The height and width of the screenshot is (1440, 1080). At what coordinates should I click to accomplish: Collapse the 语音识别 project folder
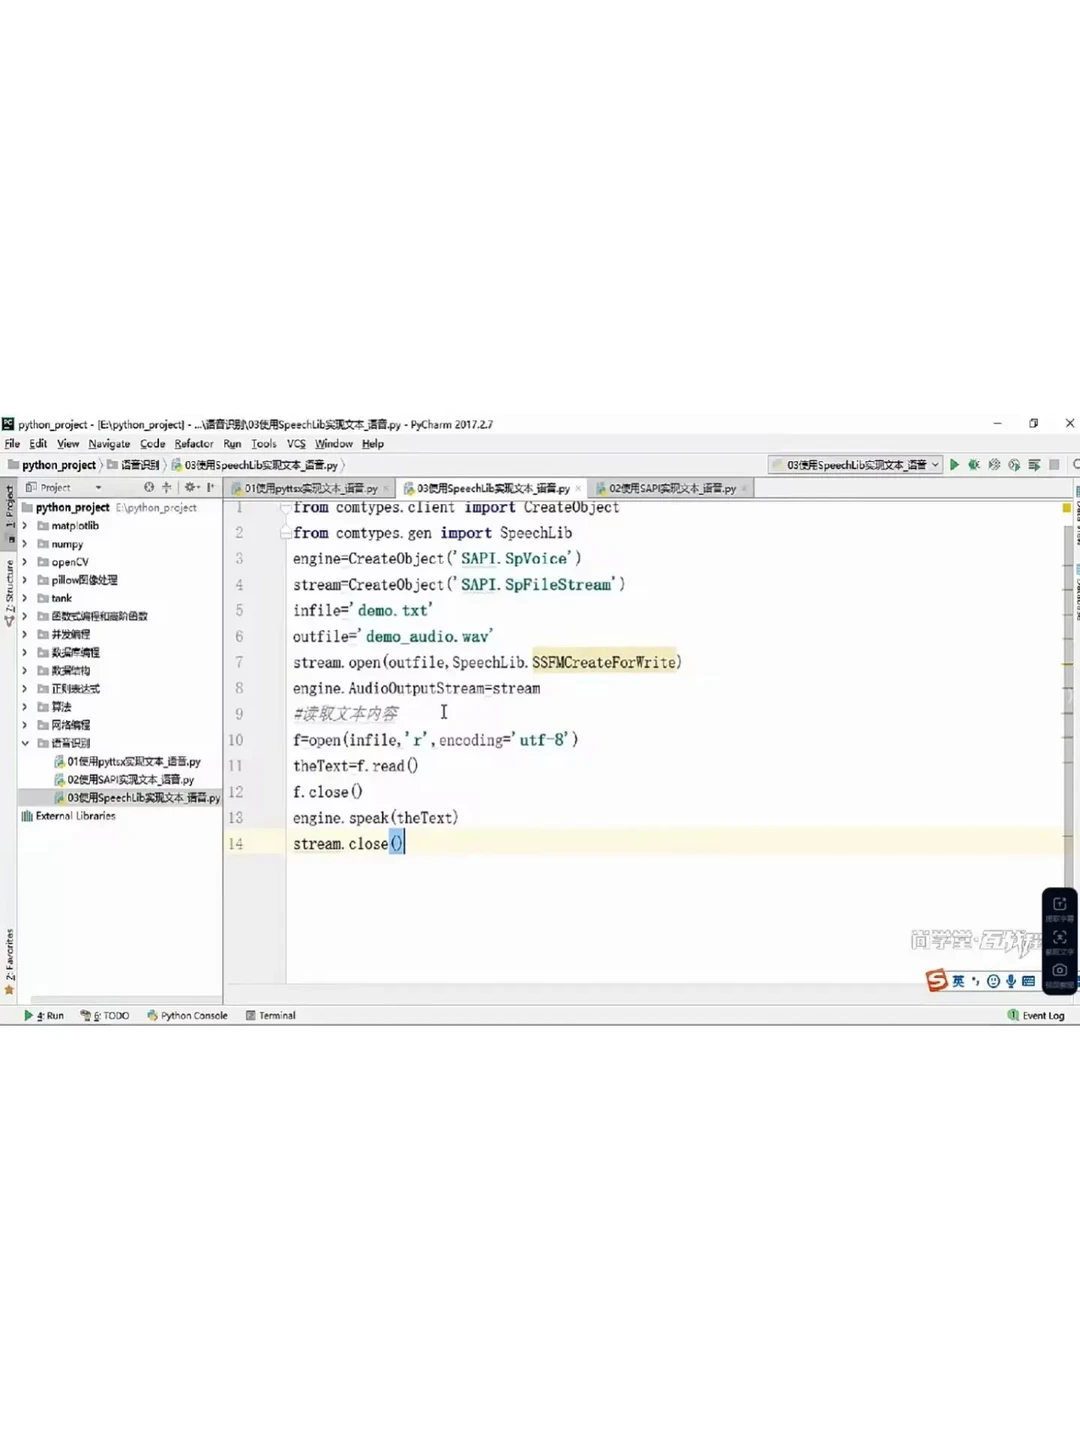click(24, 742)
